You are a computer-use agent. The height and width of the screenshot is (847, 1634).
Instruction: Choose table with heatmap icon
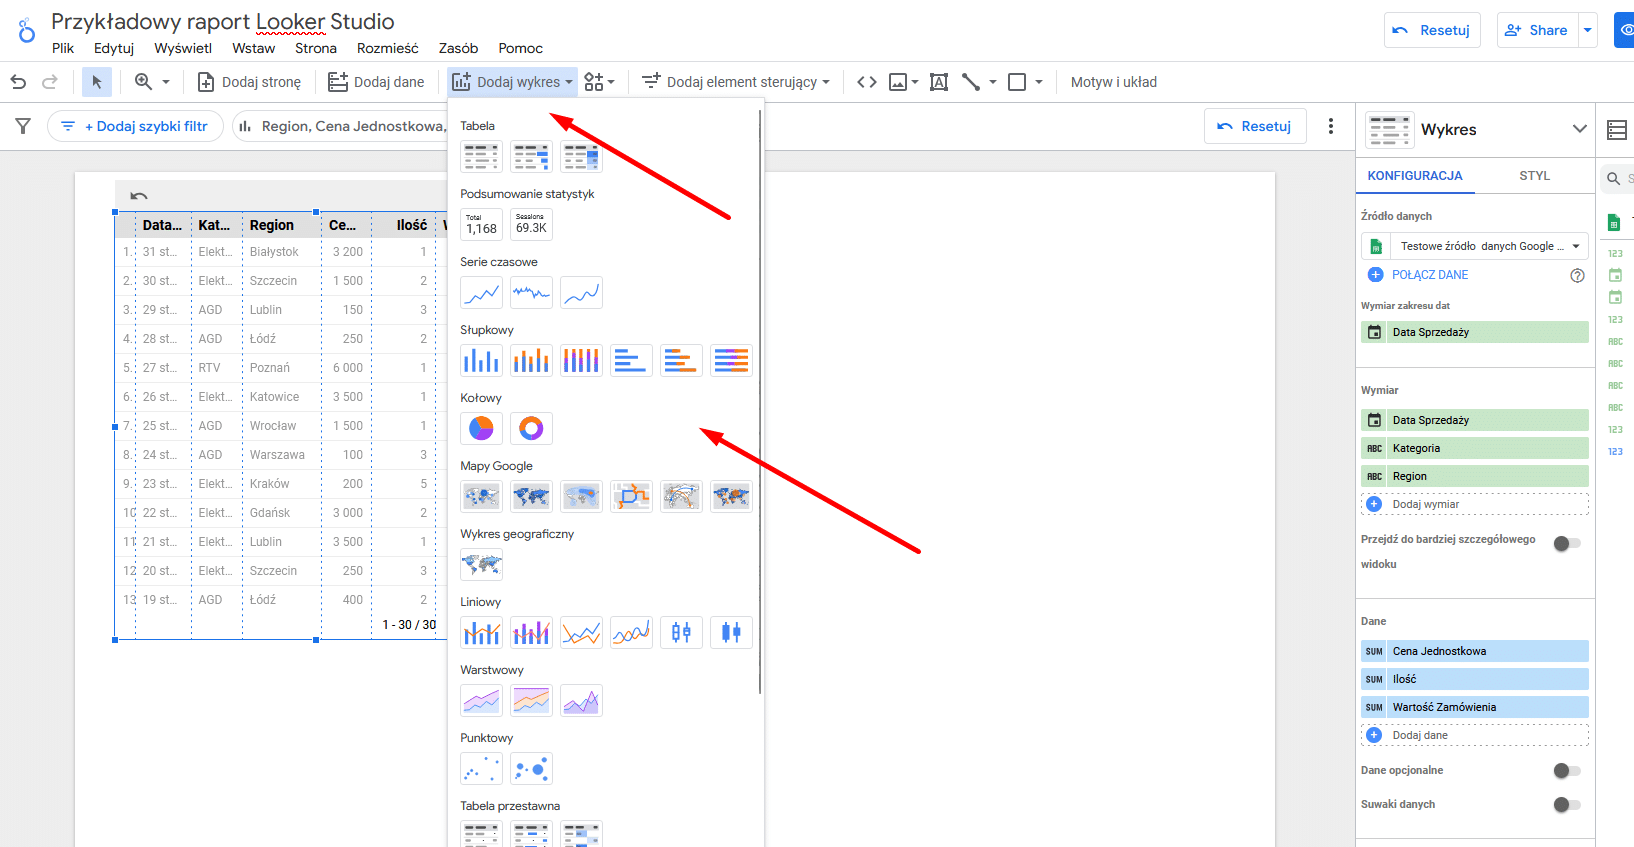pyautogui.click(x=581, y=156)
